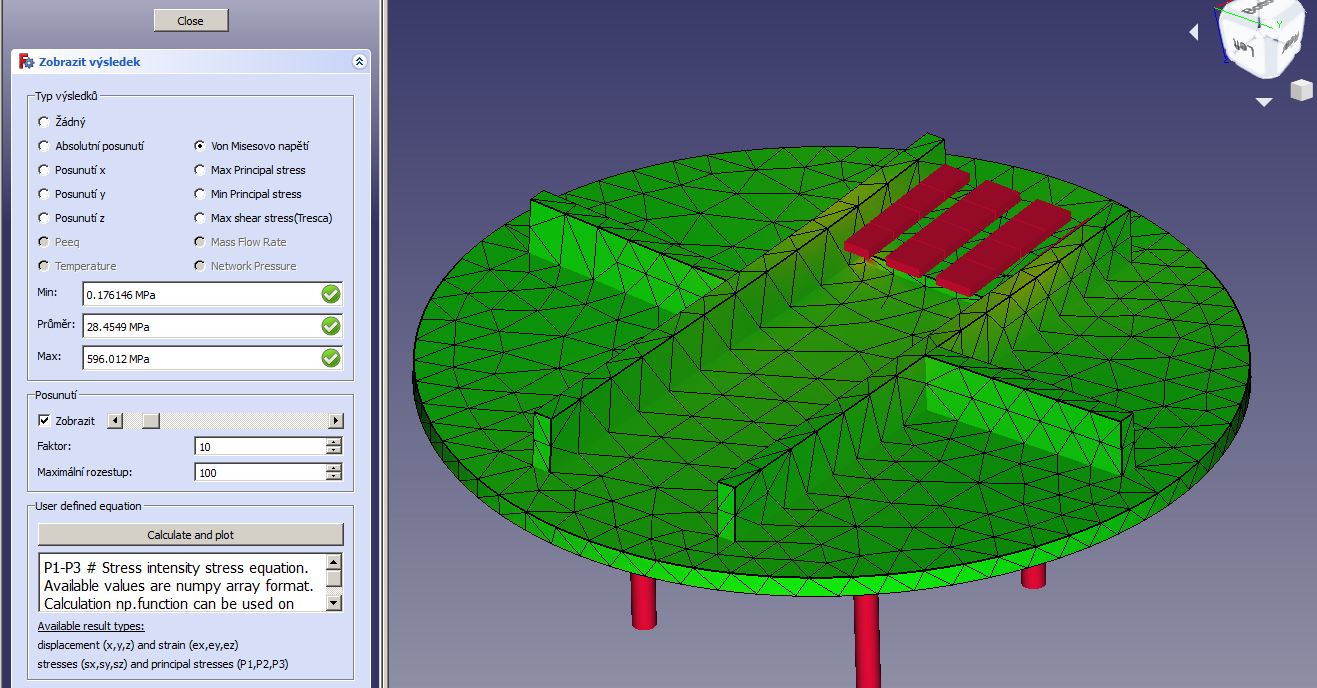
Task: Decrease the 'Maximální rozestup' spinbox value
Action: pyautogui.click(x=334, y=477)
